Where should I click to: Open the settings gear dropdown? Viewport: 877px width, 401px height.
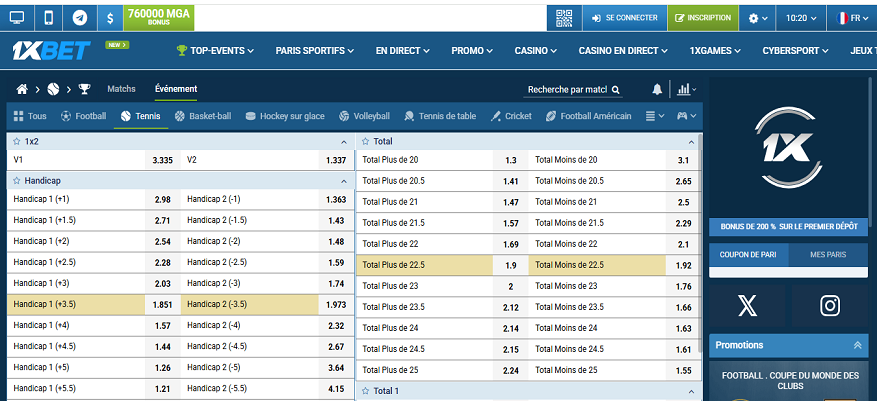[x=758, y=18]
